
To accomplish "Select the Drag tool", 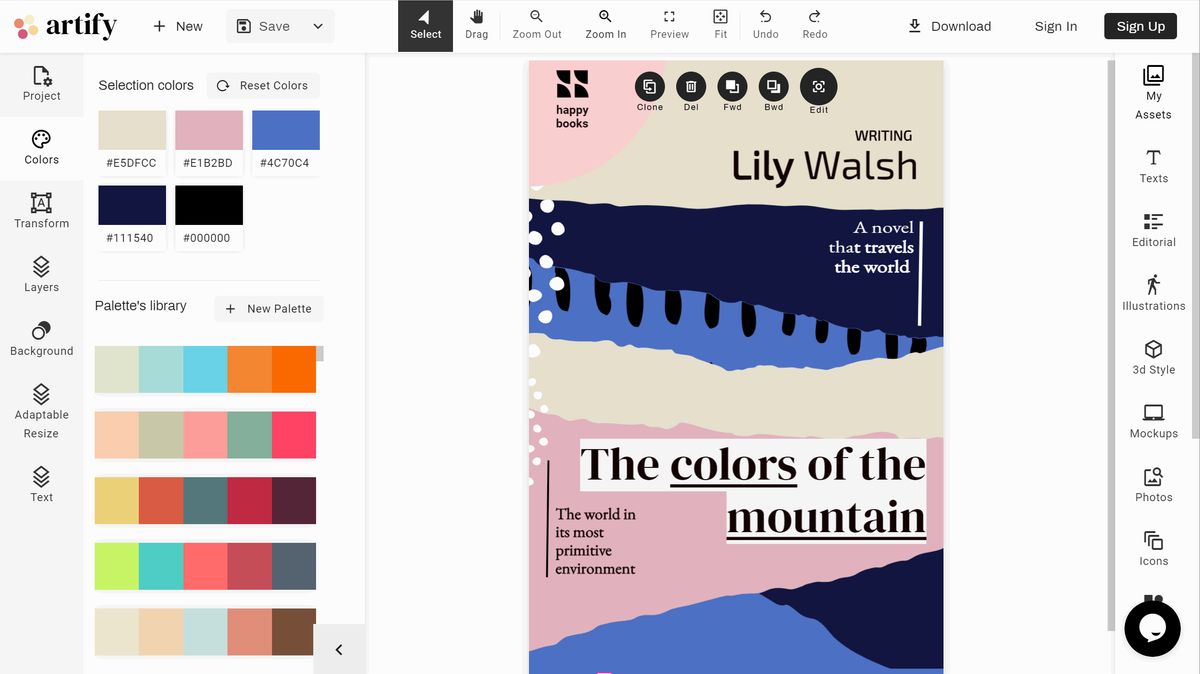I will 477,25.
